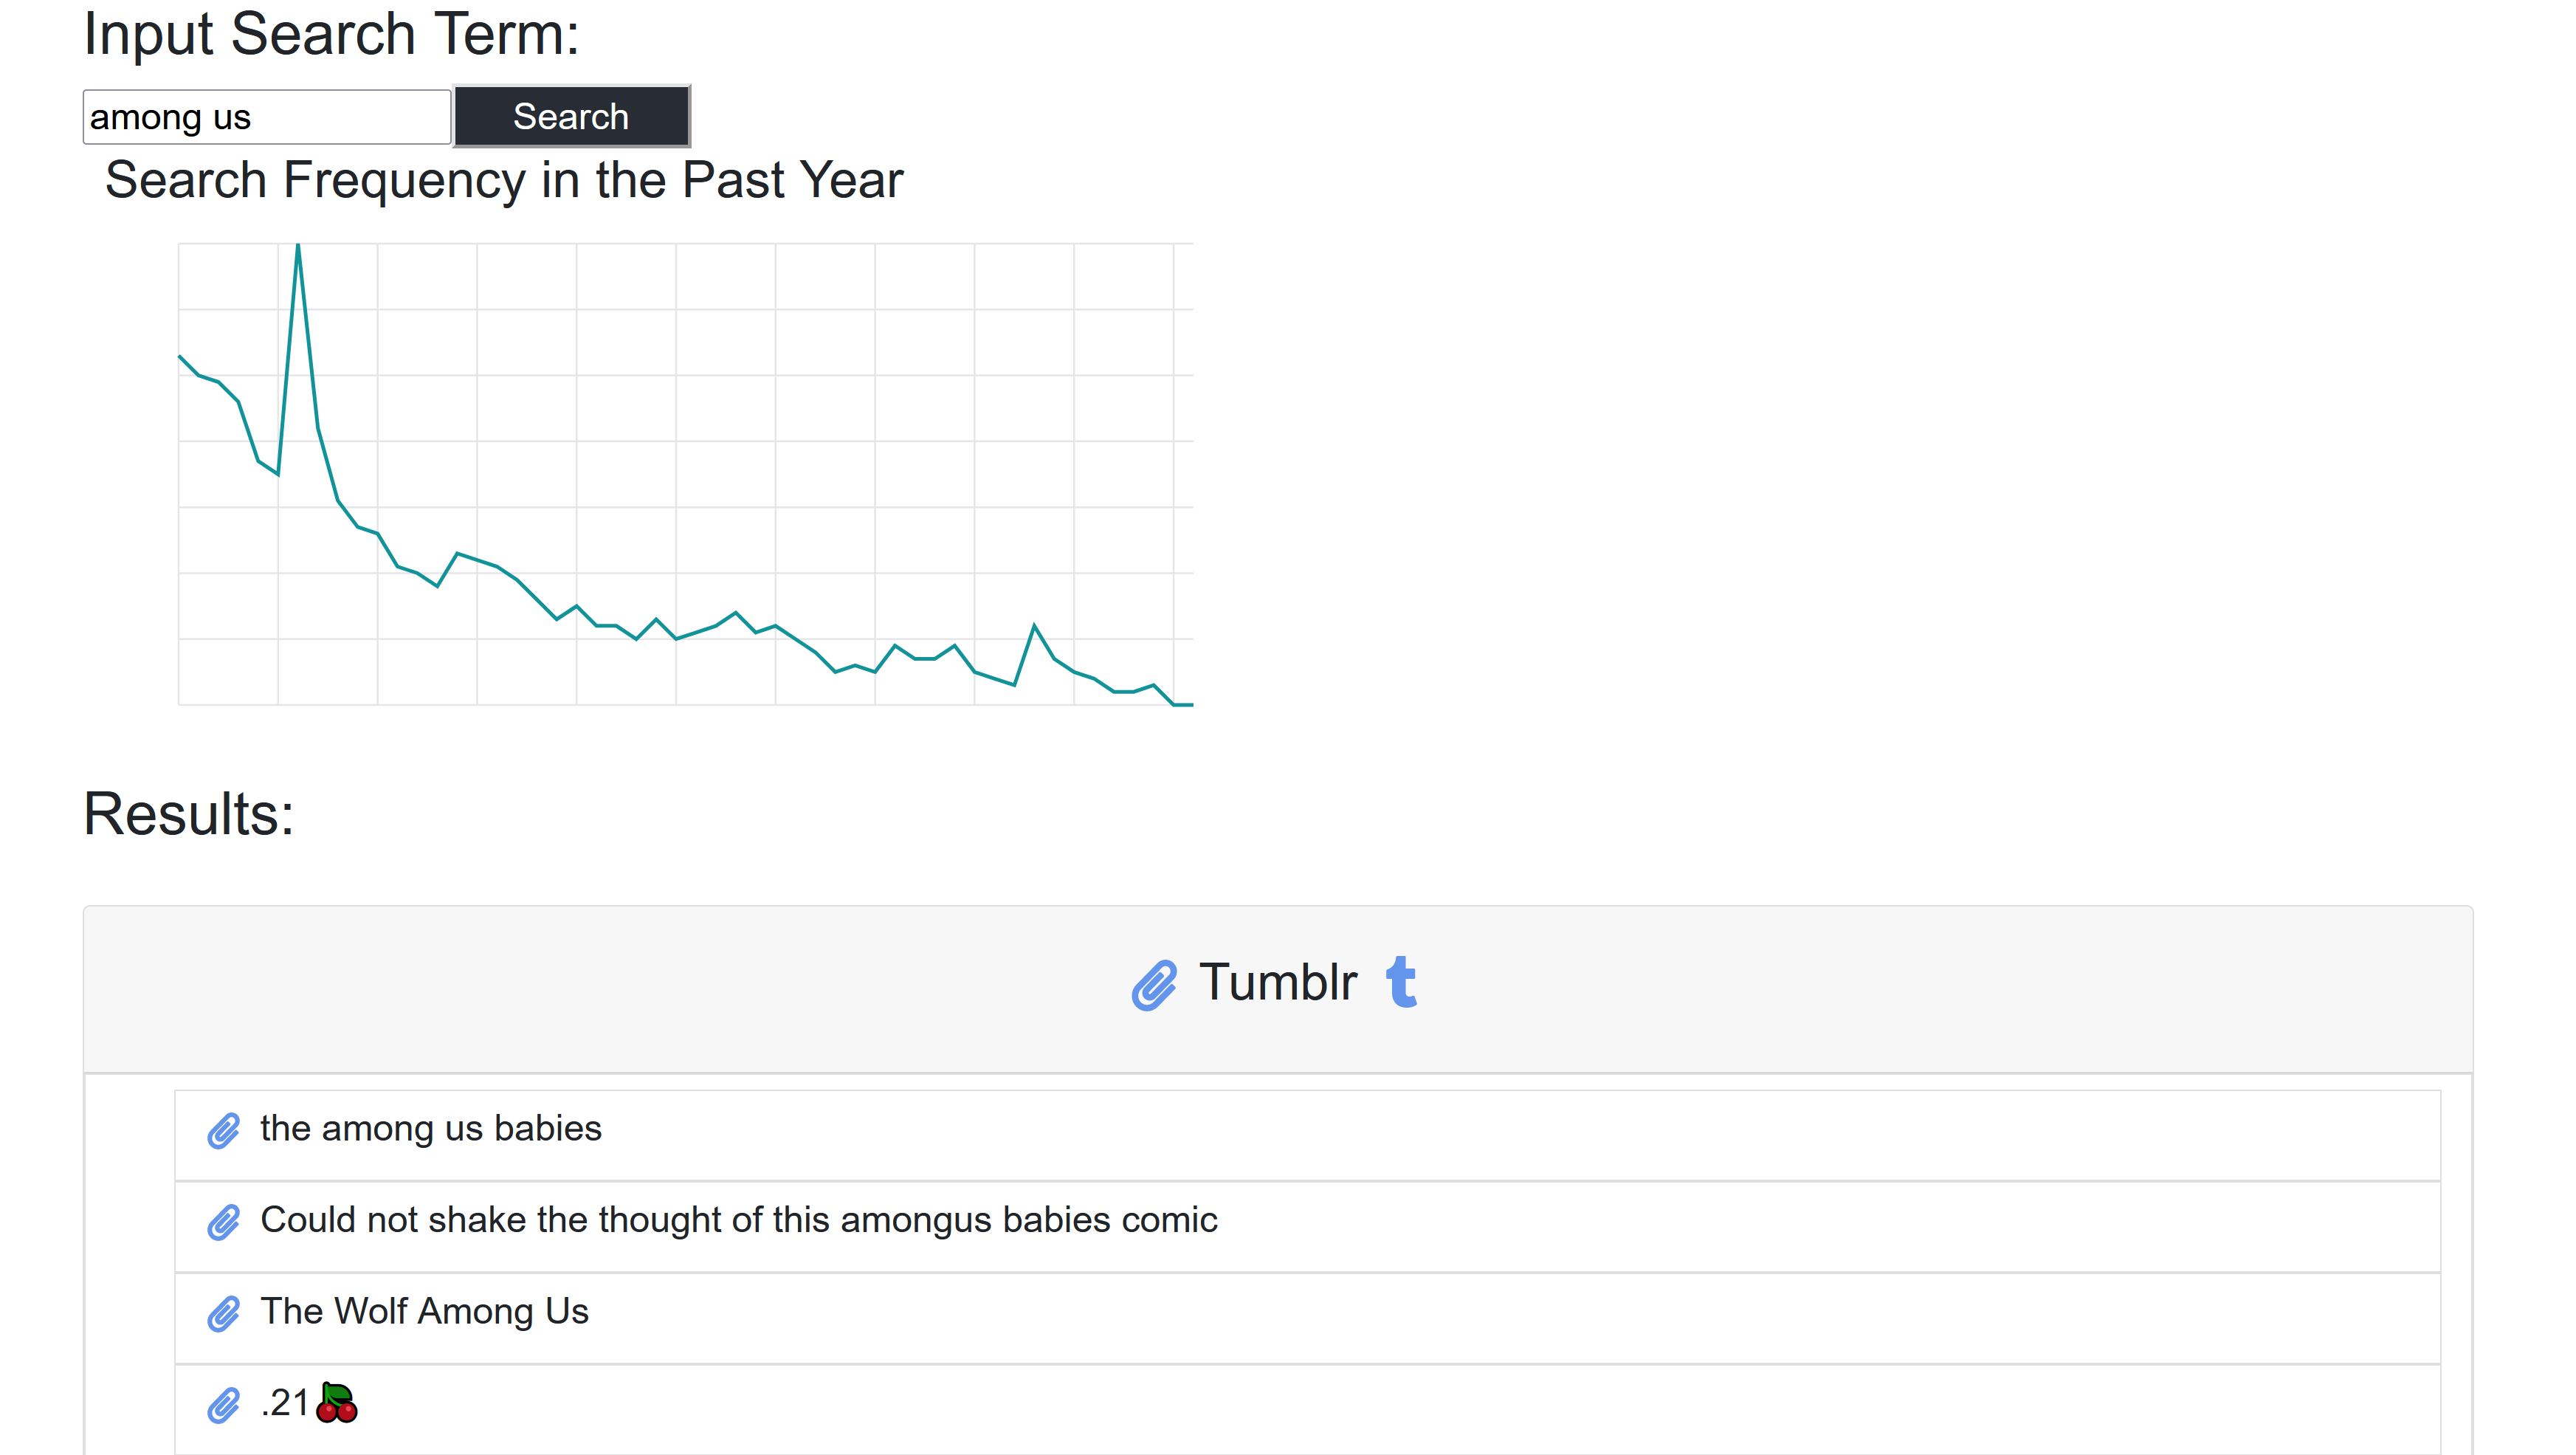
Task: Click paperclip icon beside 'The Wolf Among Us'
Action: coord(223,1313)
